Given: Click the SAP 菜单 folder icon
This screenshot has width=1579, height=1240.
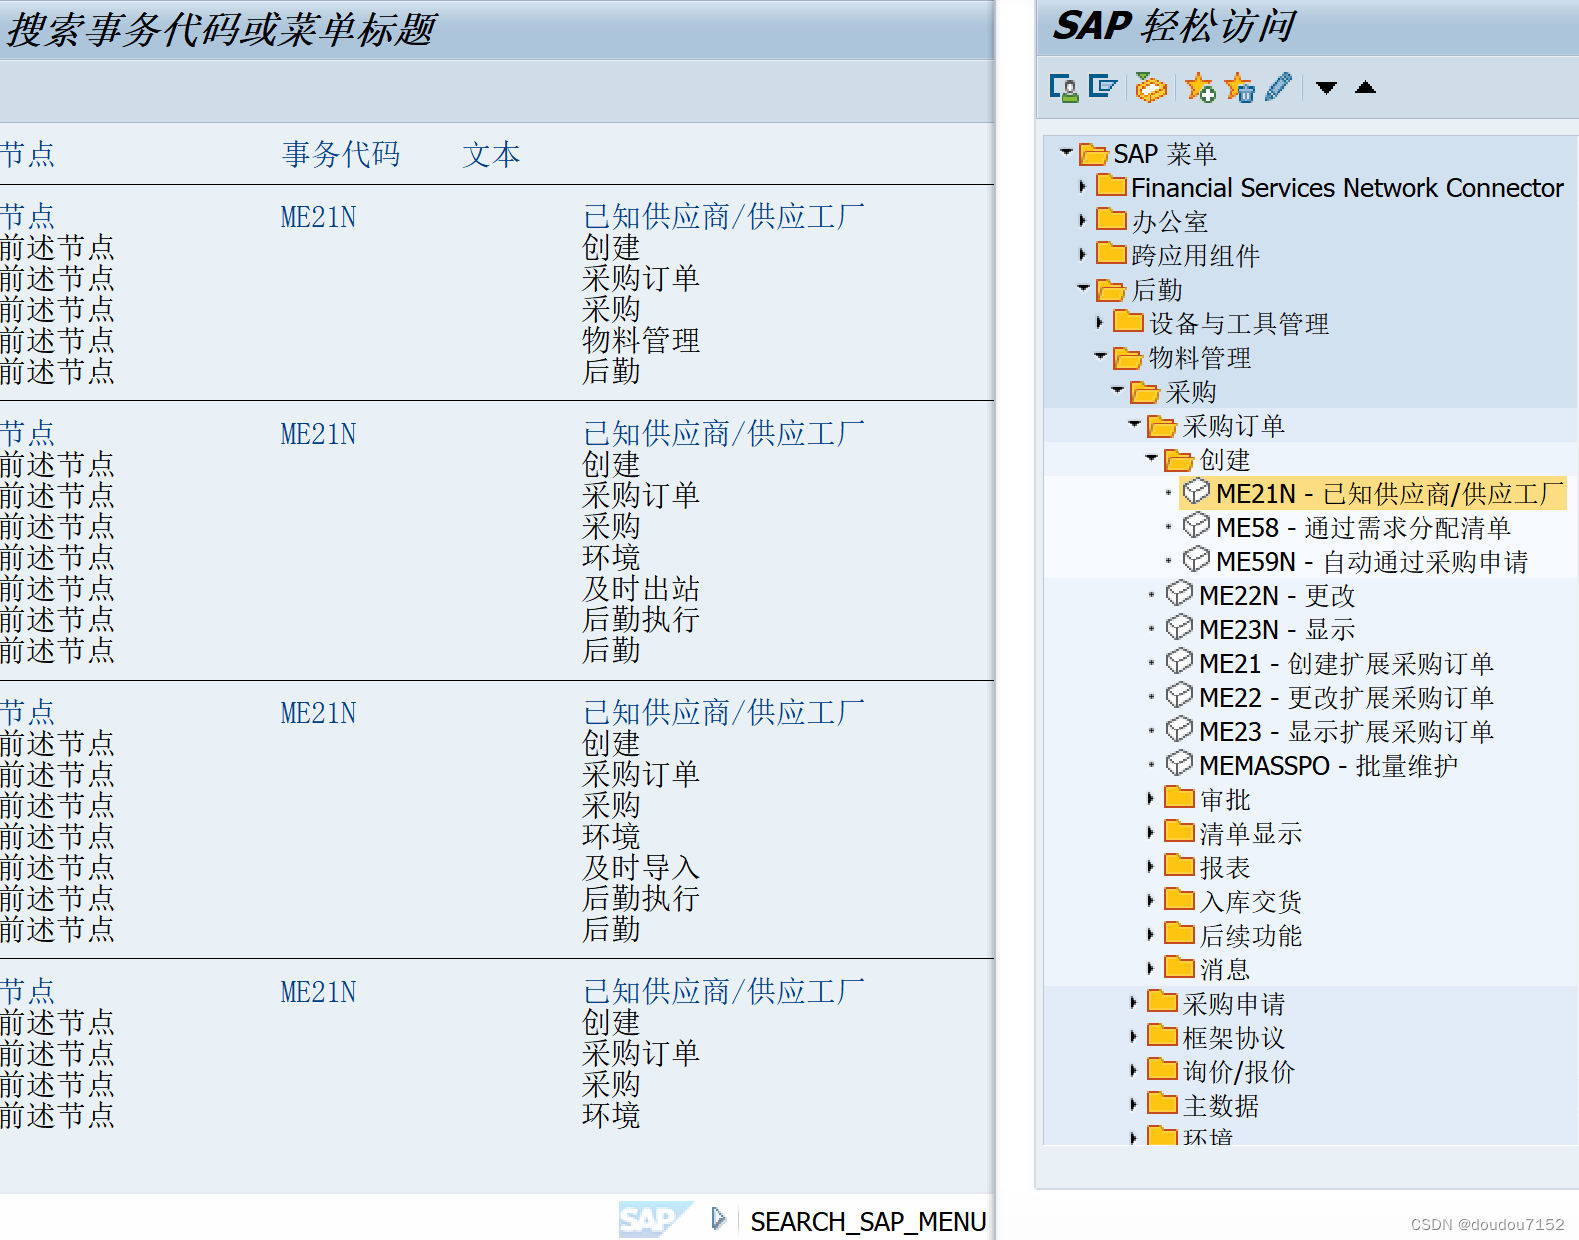Looking at the screenshot, I should tap(1094, 154).
